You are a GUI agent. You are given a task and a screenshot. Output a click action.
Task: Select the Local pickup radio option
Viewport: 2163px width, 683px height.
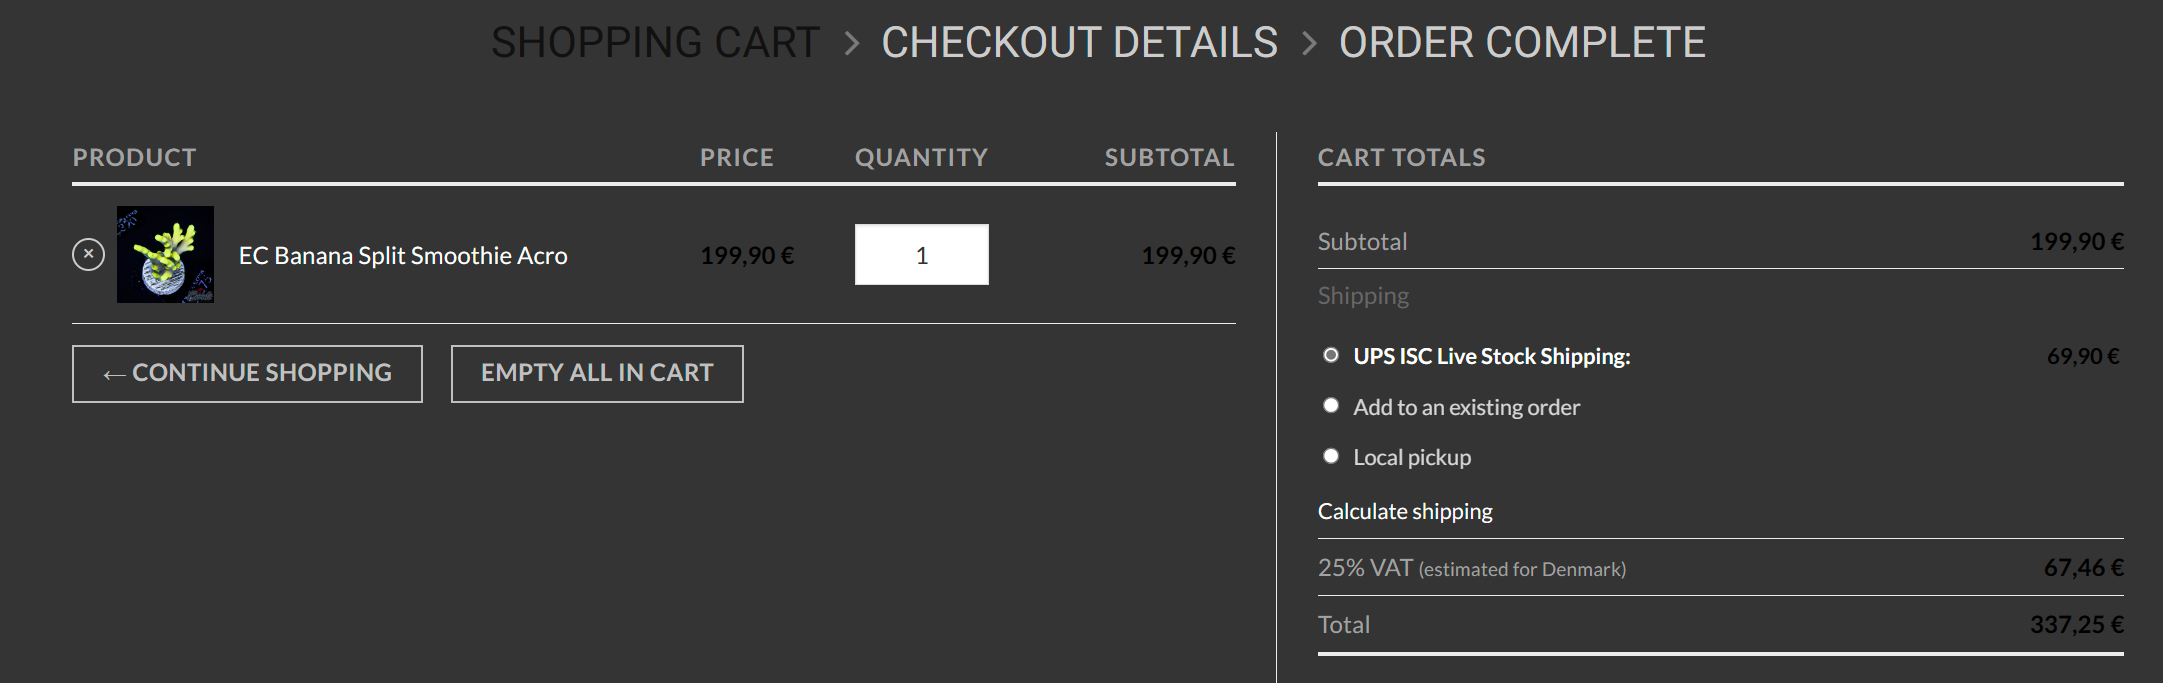1331,456
